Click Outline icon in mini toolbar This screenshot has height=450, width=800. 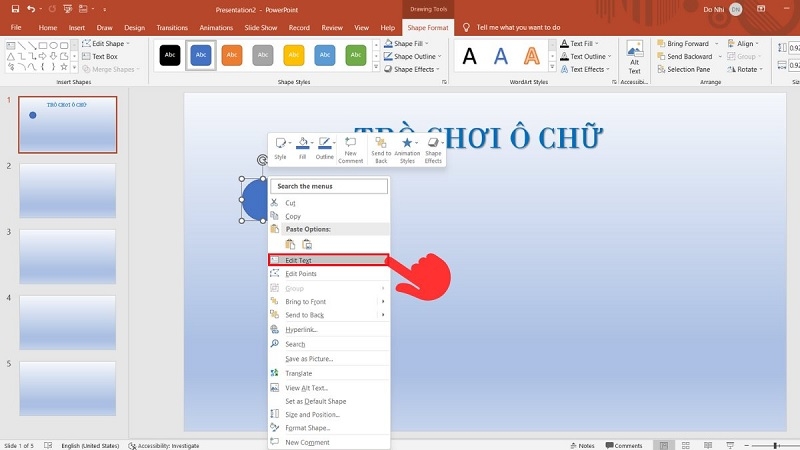click(324, 148)
